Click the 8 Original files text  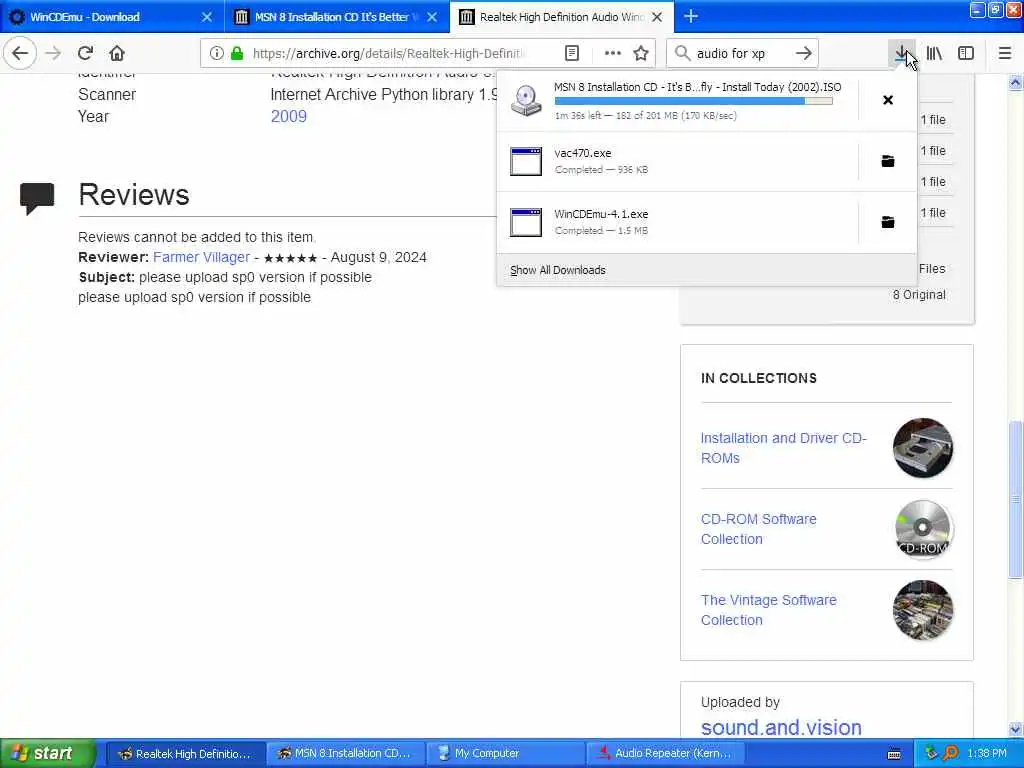pos(919,295)
